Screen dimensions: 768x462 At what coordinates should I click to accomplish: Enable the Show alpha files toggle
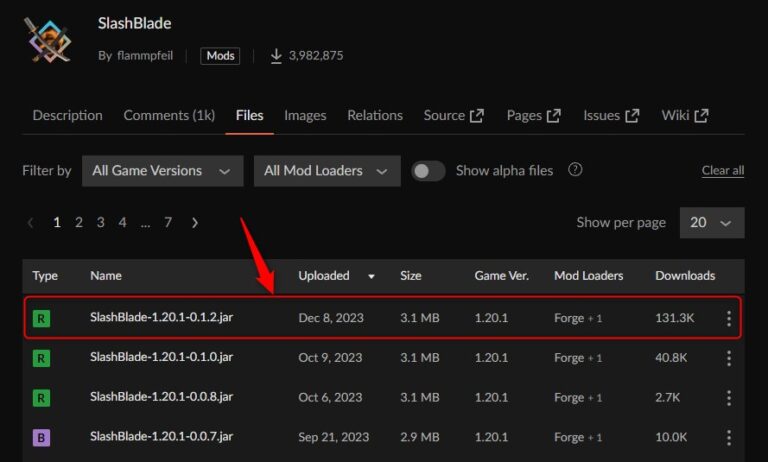[x=428, y=171]
